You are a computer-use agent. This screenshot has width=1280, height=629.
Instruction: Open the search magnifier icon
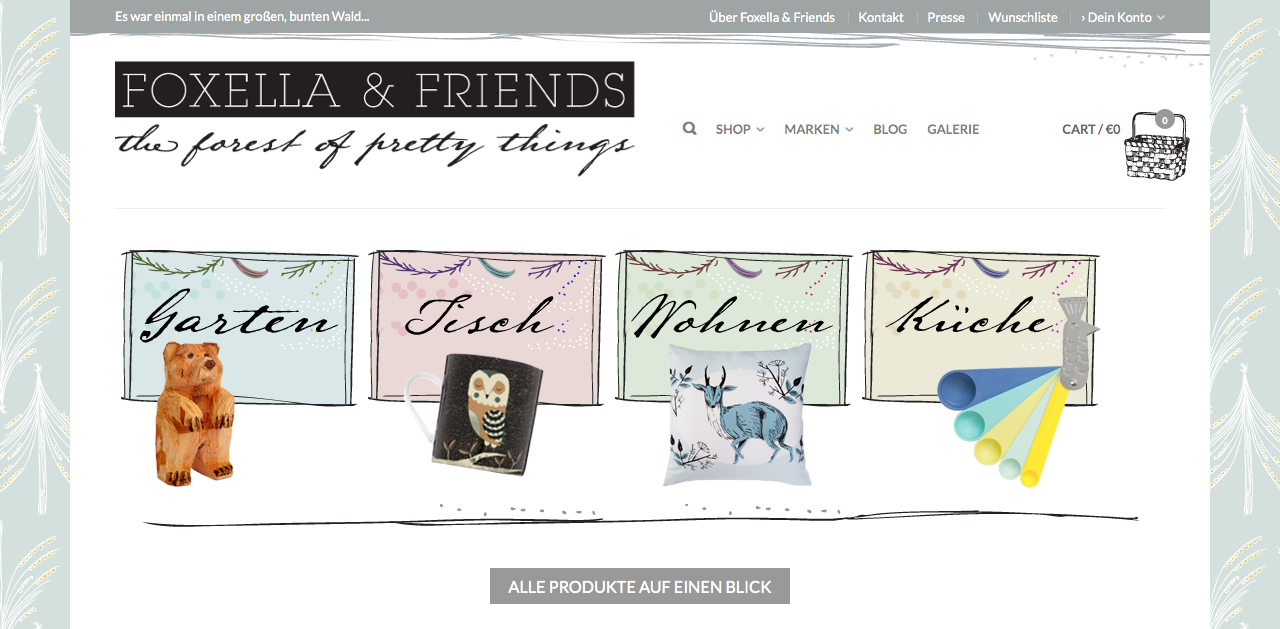pos(689,129)
